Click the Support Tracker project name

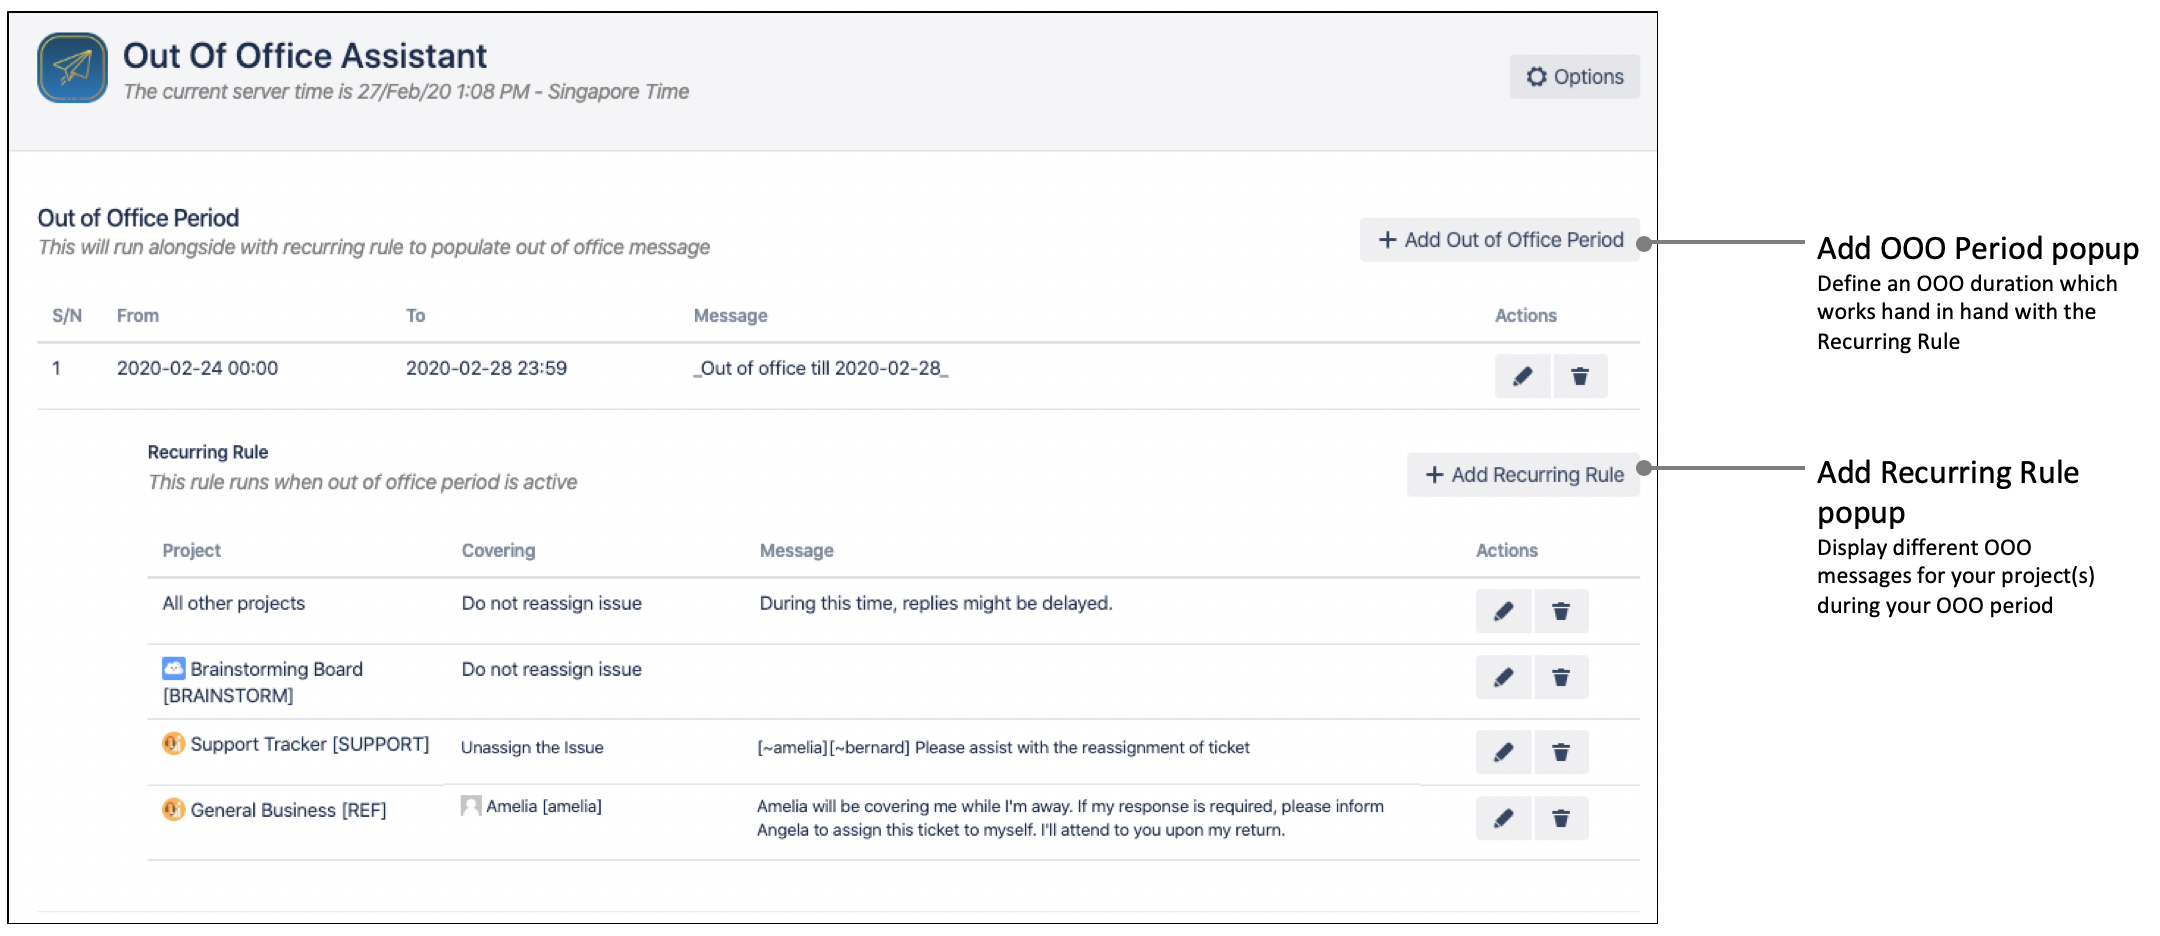[309, 745]
